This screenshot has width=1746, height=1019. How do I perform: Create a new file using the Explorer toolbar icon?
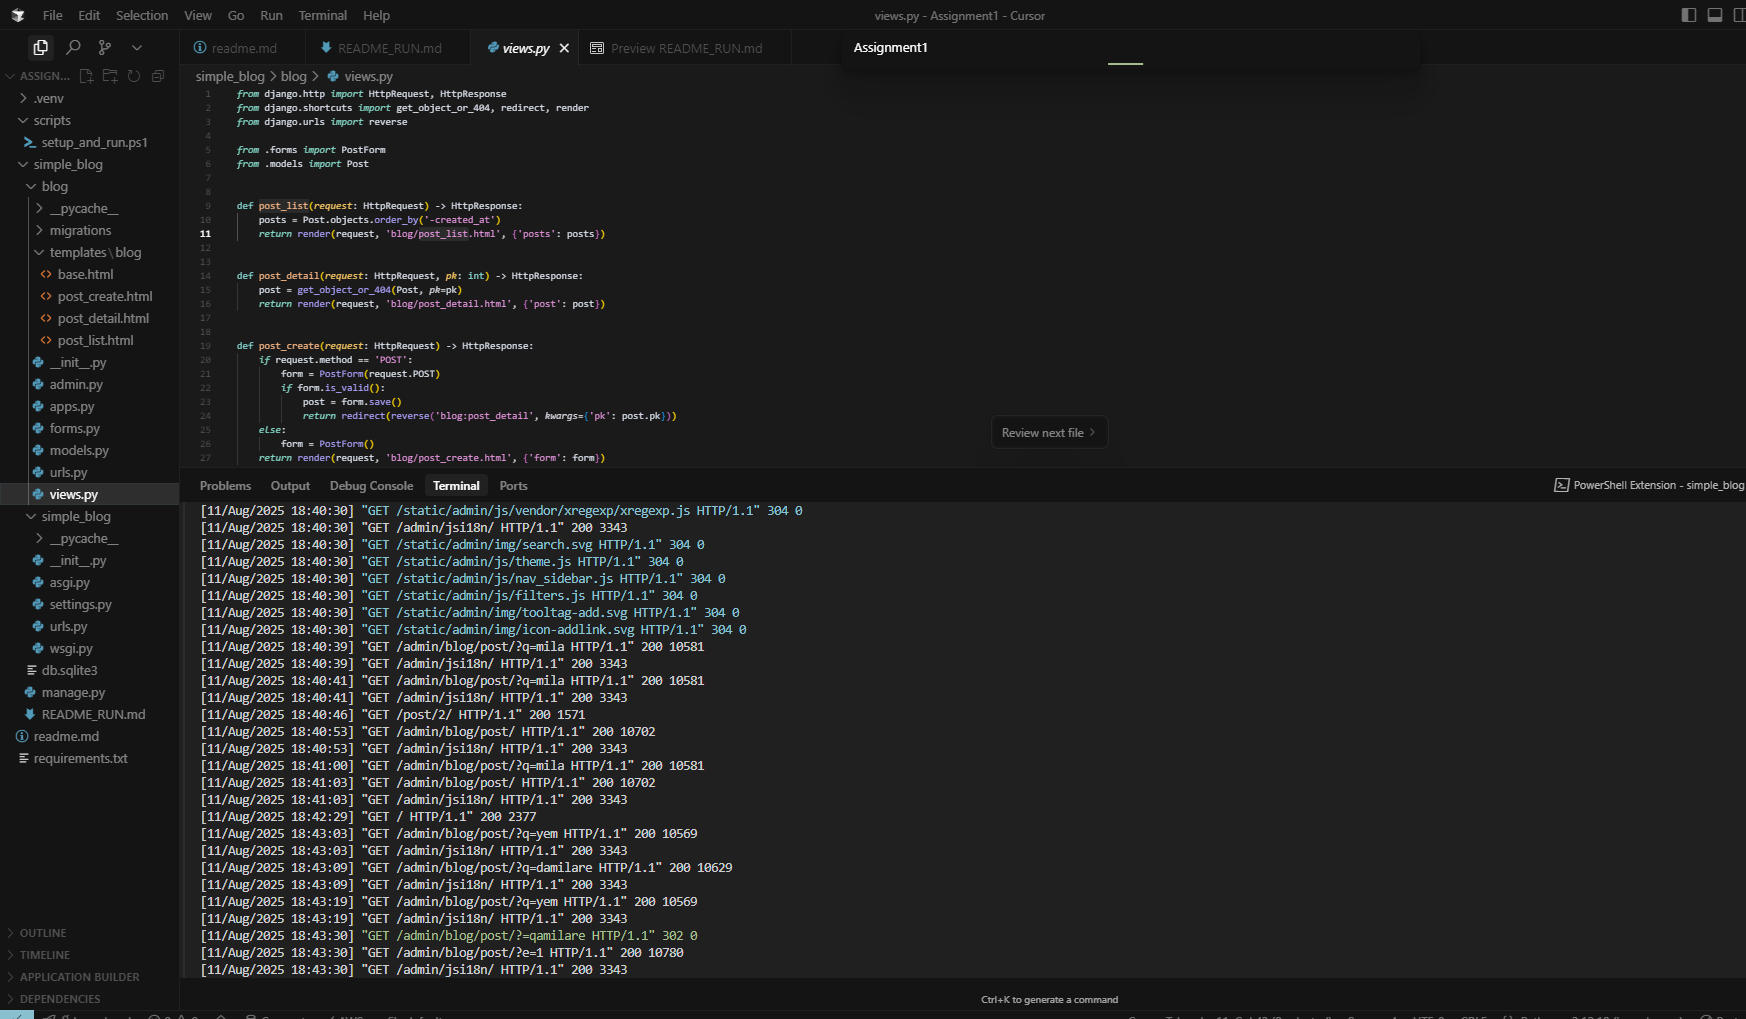[86, 75]
